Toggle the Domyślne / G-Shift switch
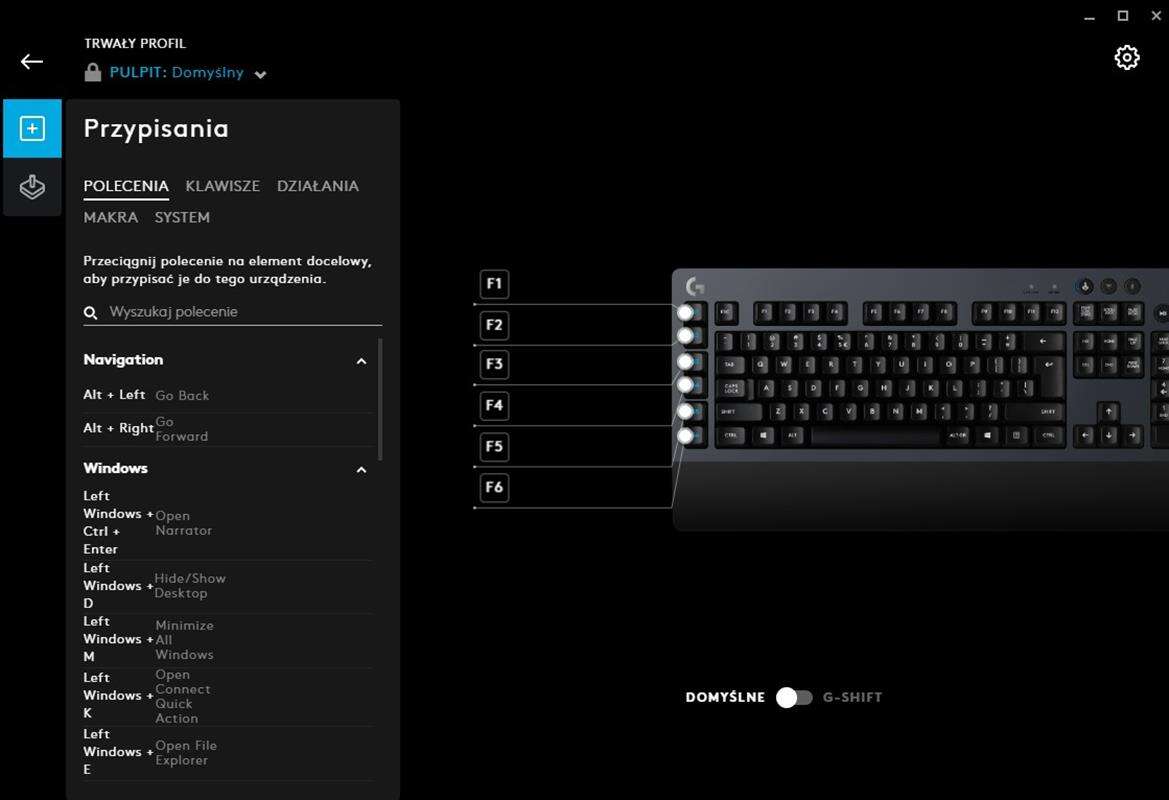Screen dimensions: 1169x800 (794, 697)
